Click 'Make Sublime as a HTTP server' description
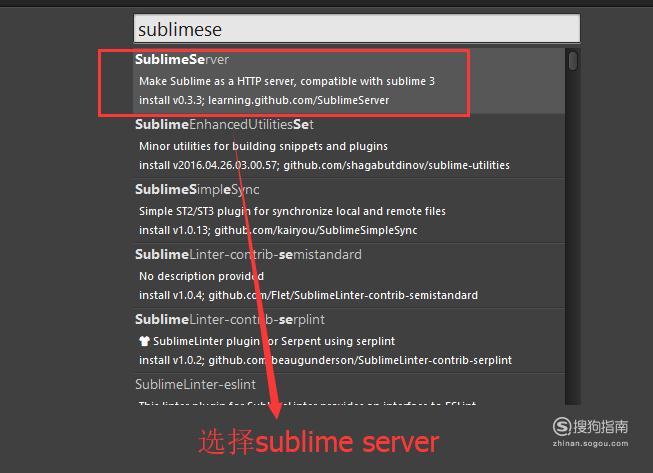The image size is (653, 473). [x=287, y=81]
